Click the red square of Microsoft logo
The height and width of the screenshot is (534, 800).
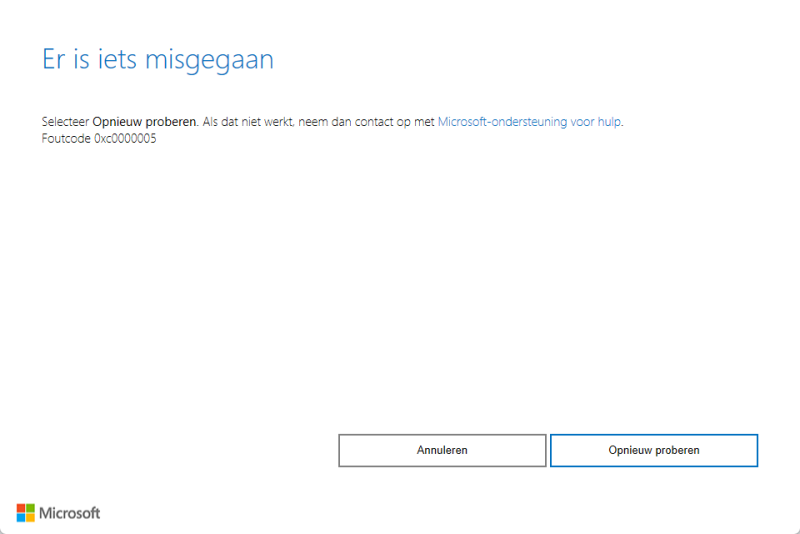point(20,508)
